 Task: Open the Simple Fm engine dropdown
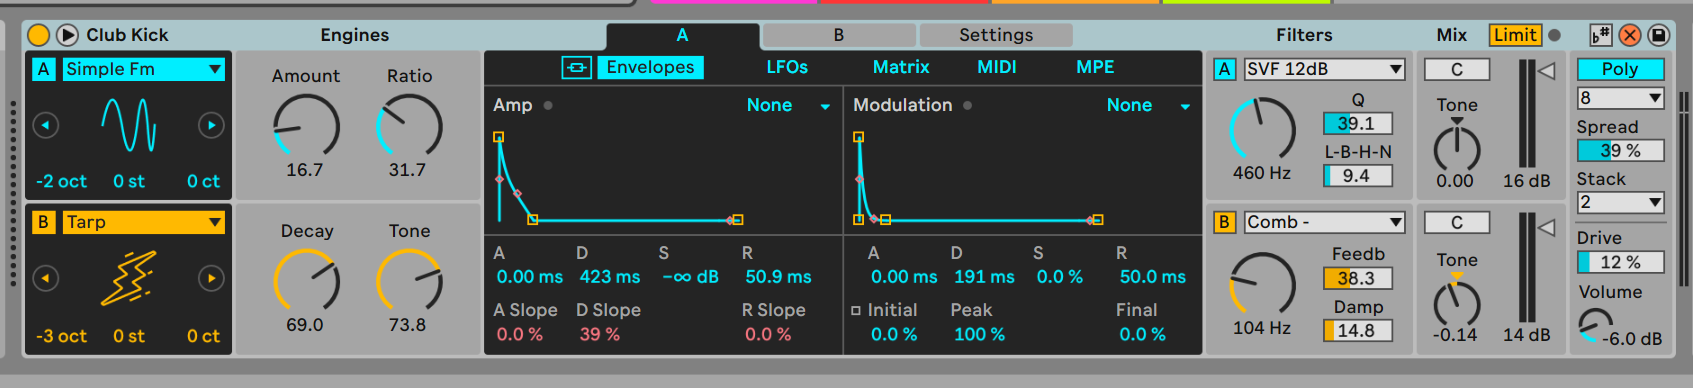coord(144,69)
